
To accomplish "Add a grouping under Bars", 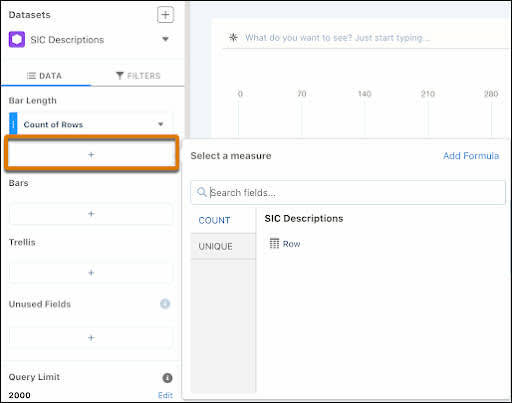I will pyautogui.click(x=91, y=213).
